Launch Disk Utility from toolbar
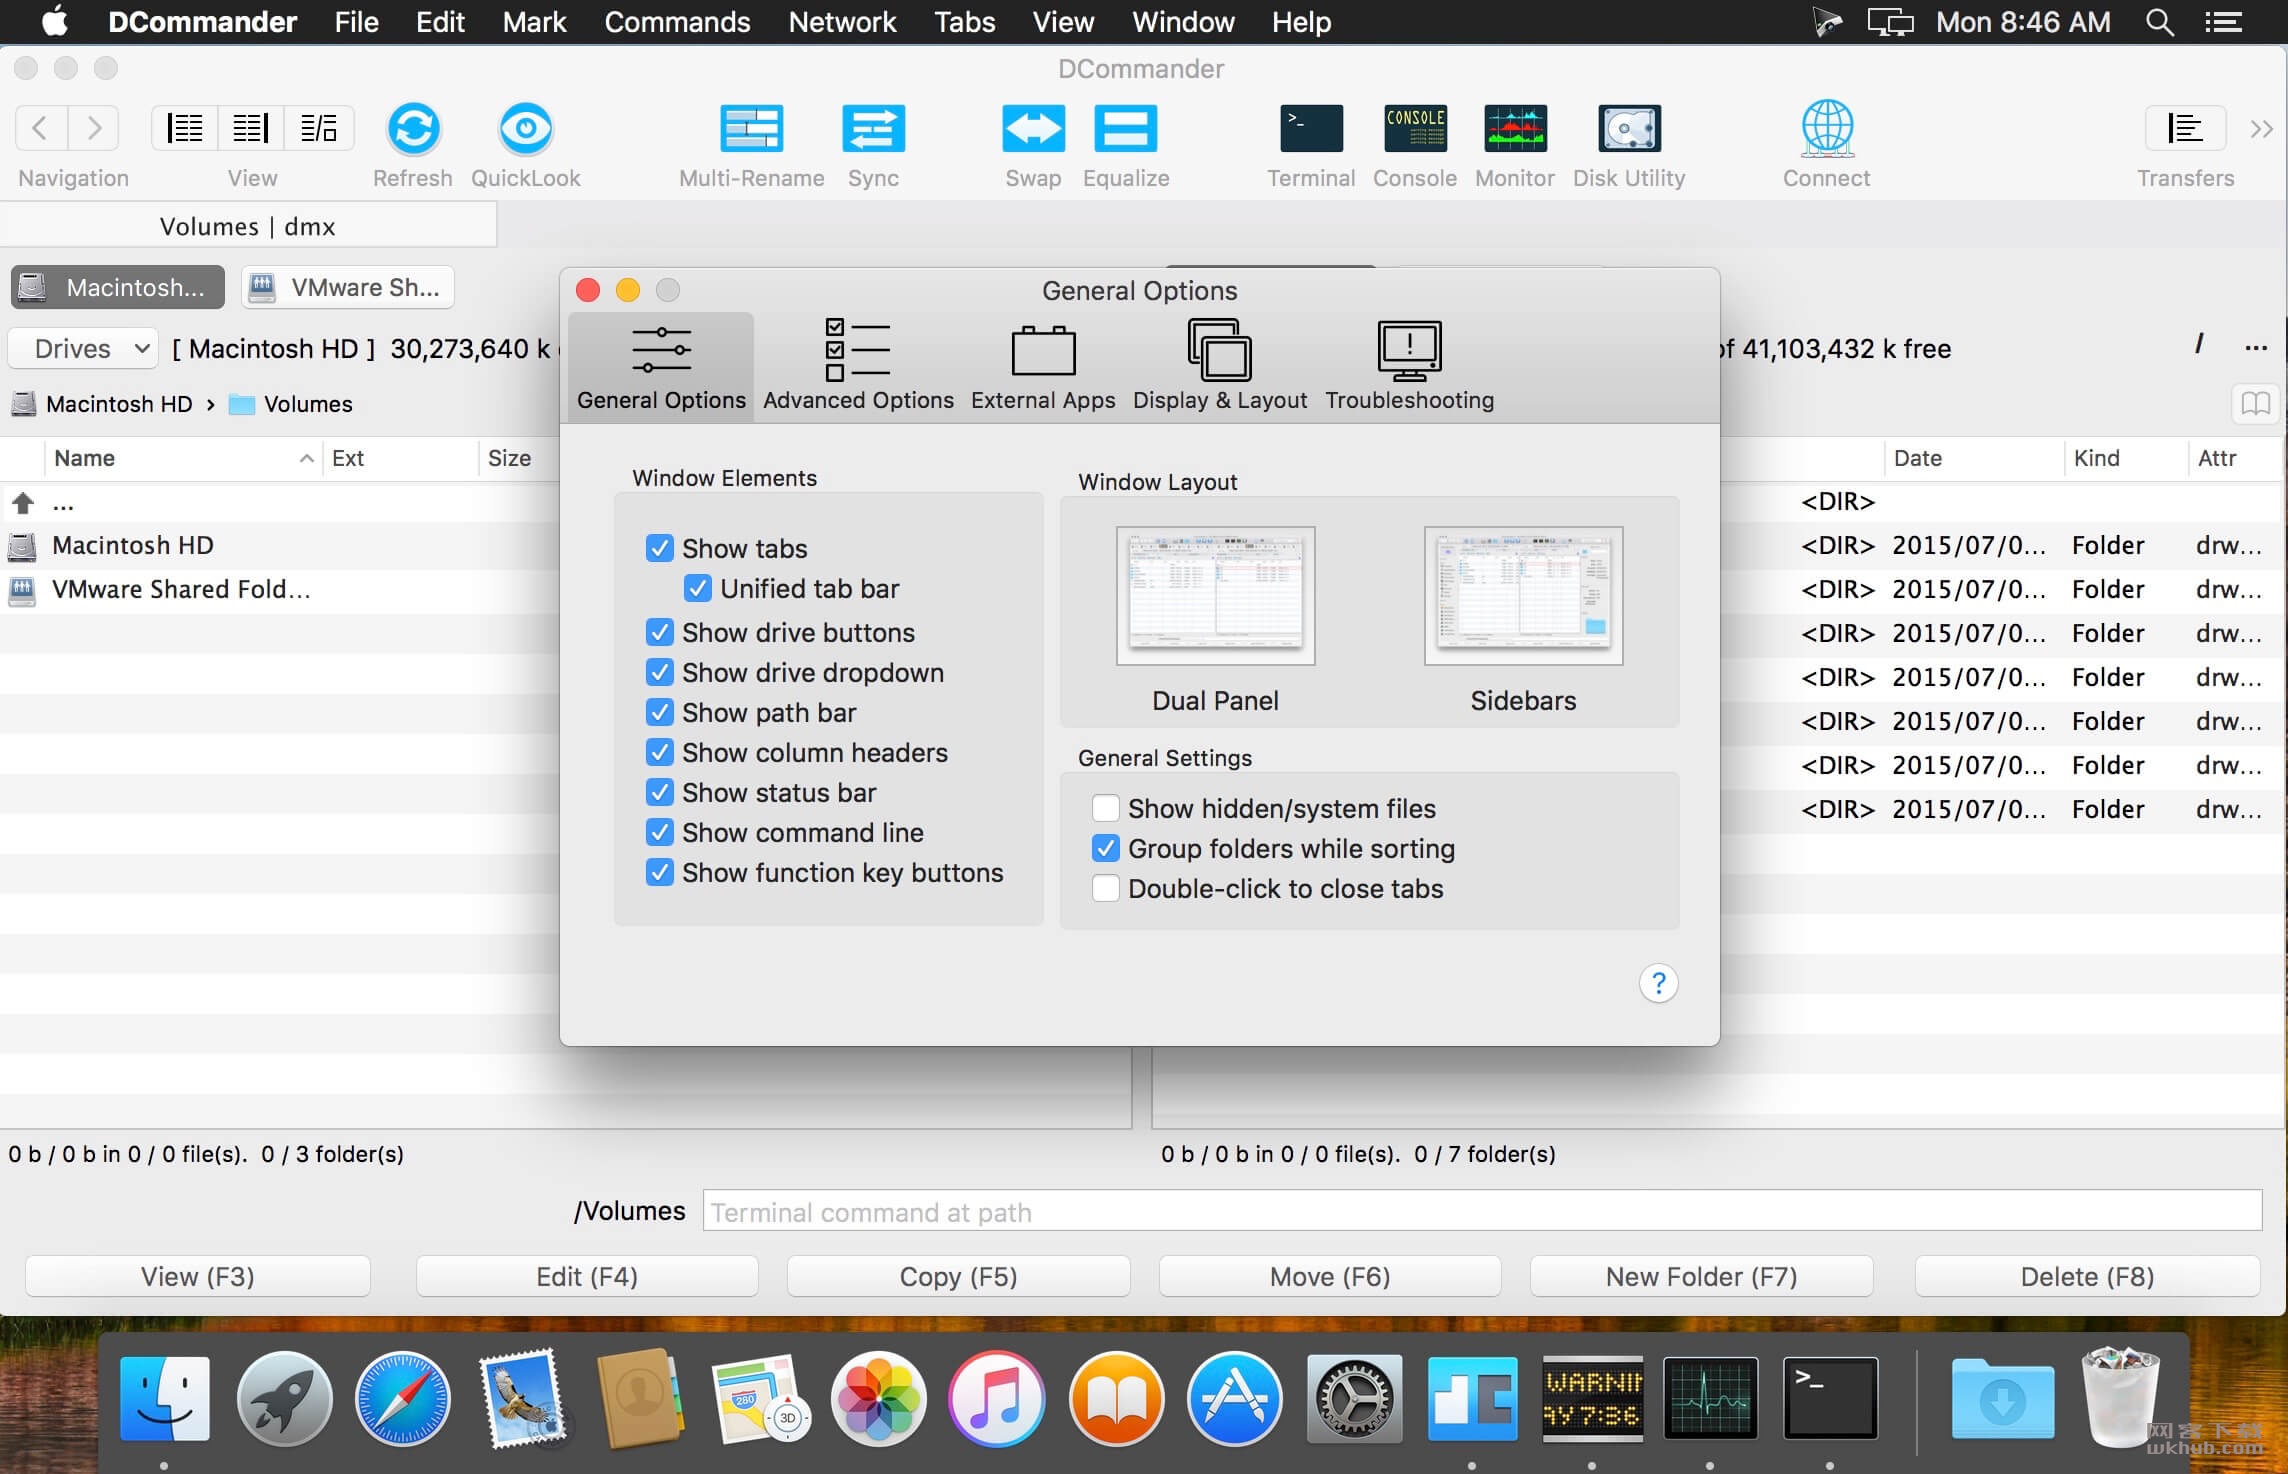This screenshot has height=1474, width=2288. coord(1629,129)
